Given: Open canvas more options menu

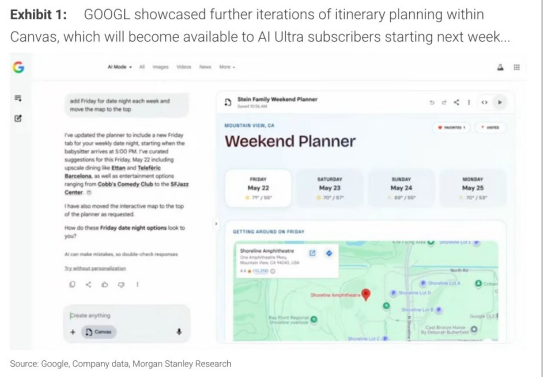Looking at the screenshot, I should coord(469,102).
